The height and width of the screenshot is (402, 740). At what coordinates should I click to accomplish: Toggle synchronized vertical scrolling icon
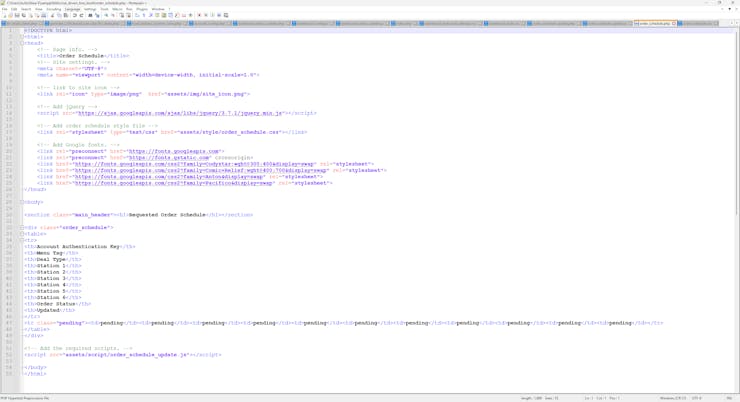(x=121, y=15)
